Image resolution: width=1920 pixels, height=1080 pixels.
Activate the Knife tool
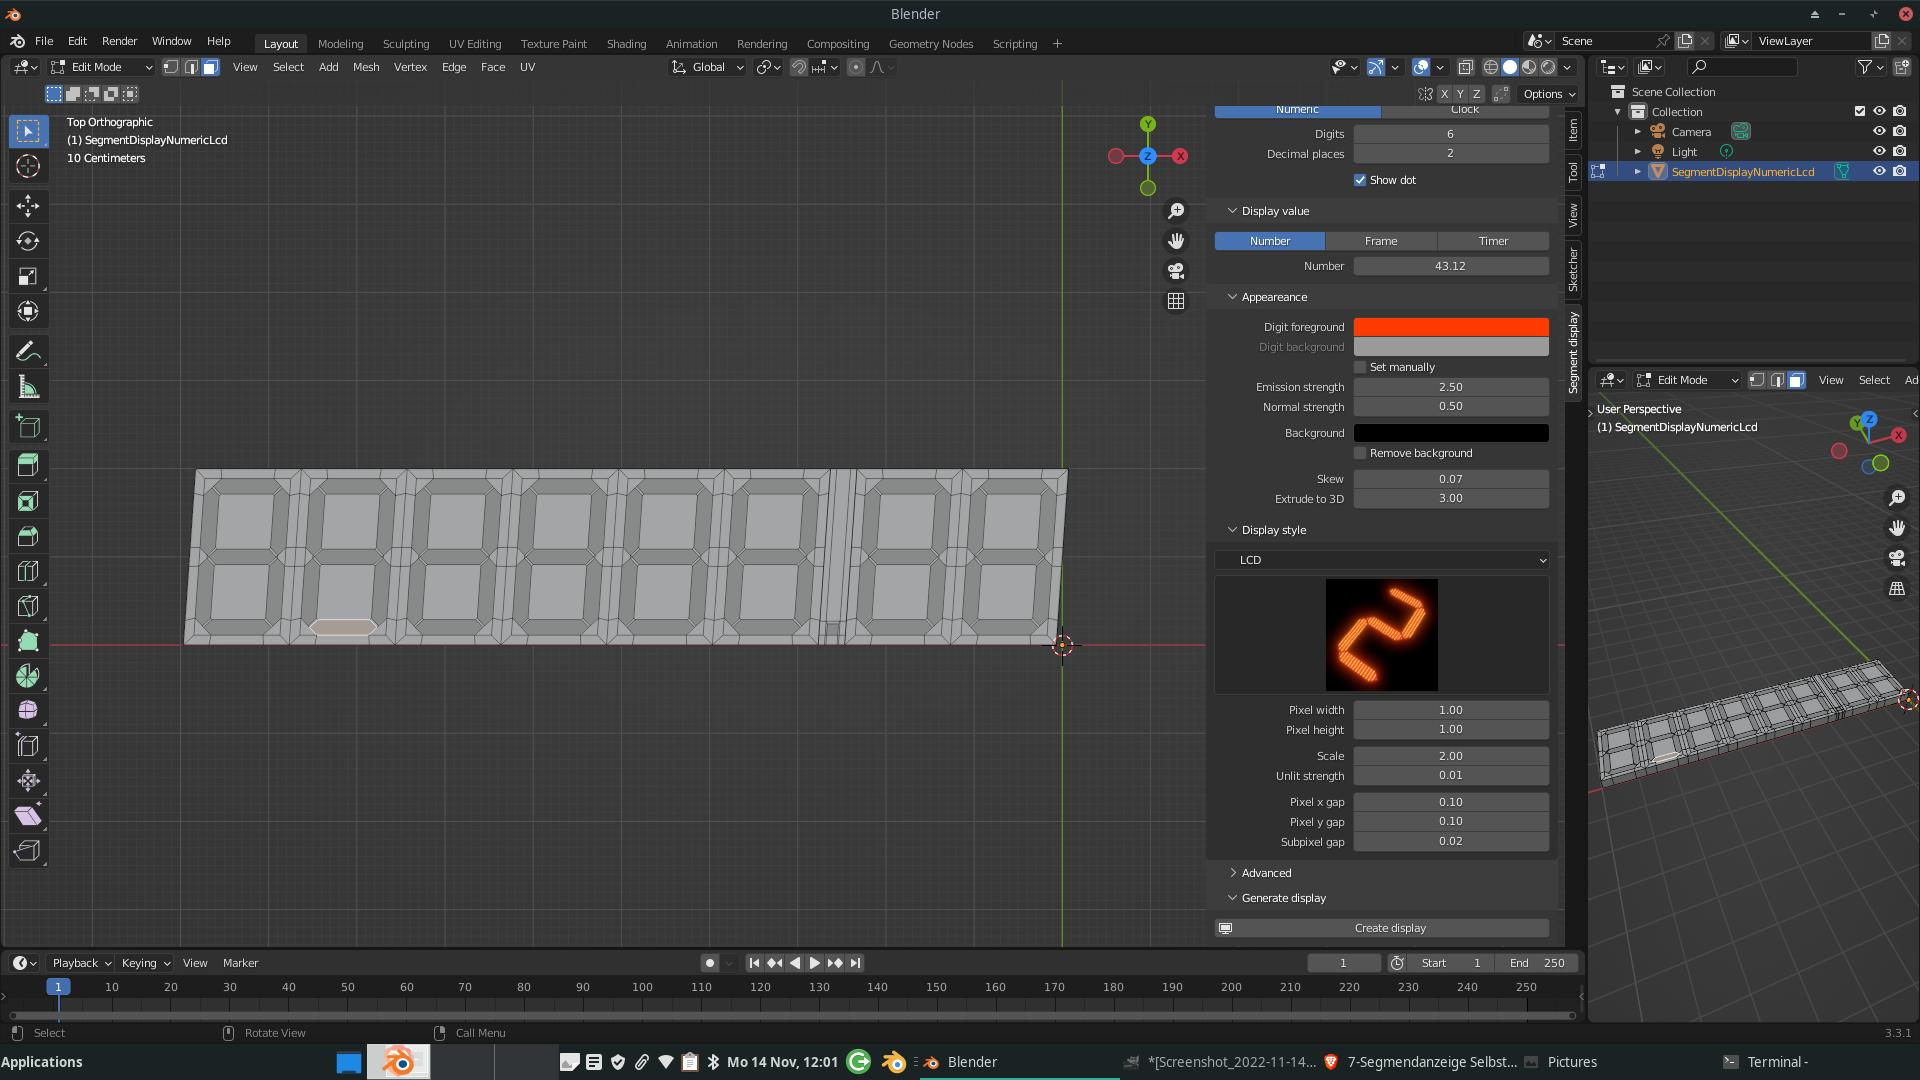[28, 606]
